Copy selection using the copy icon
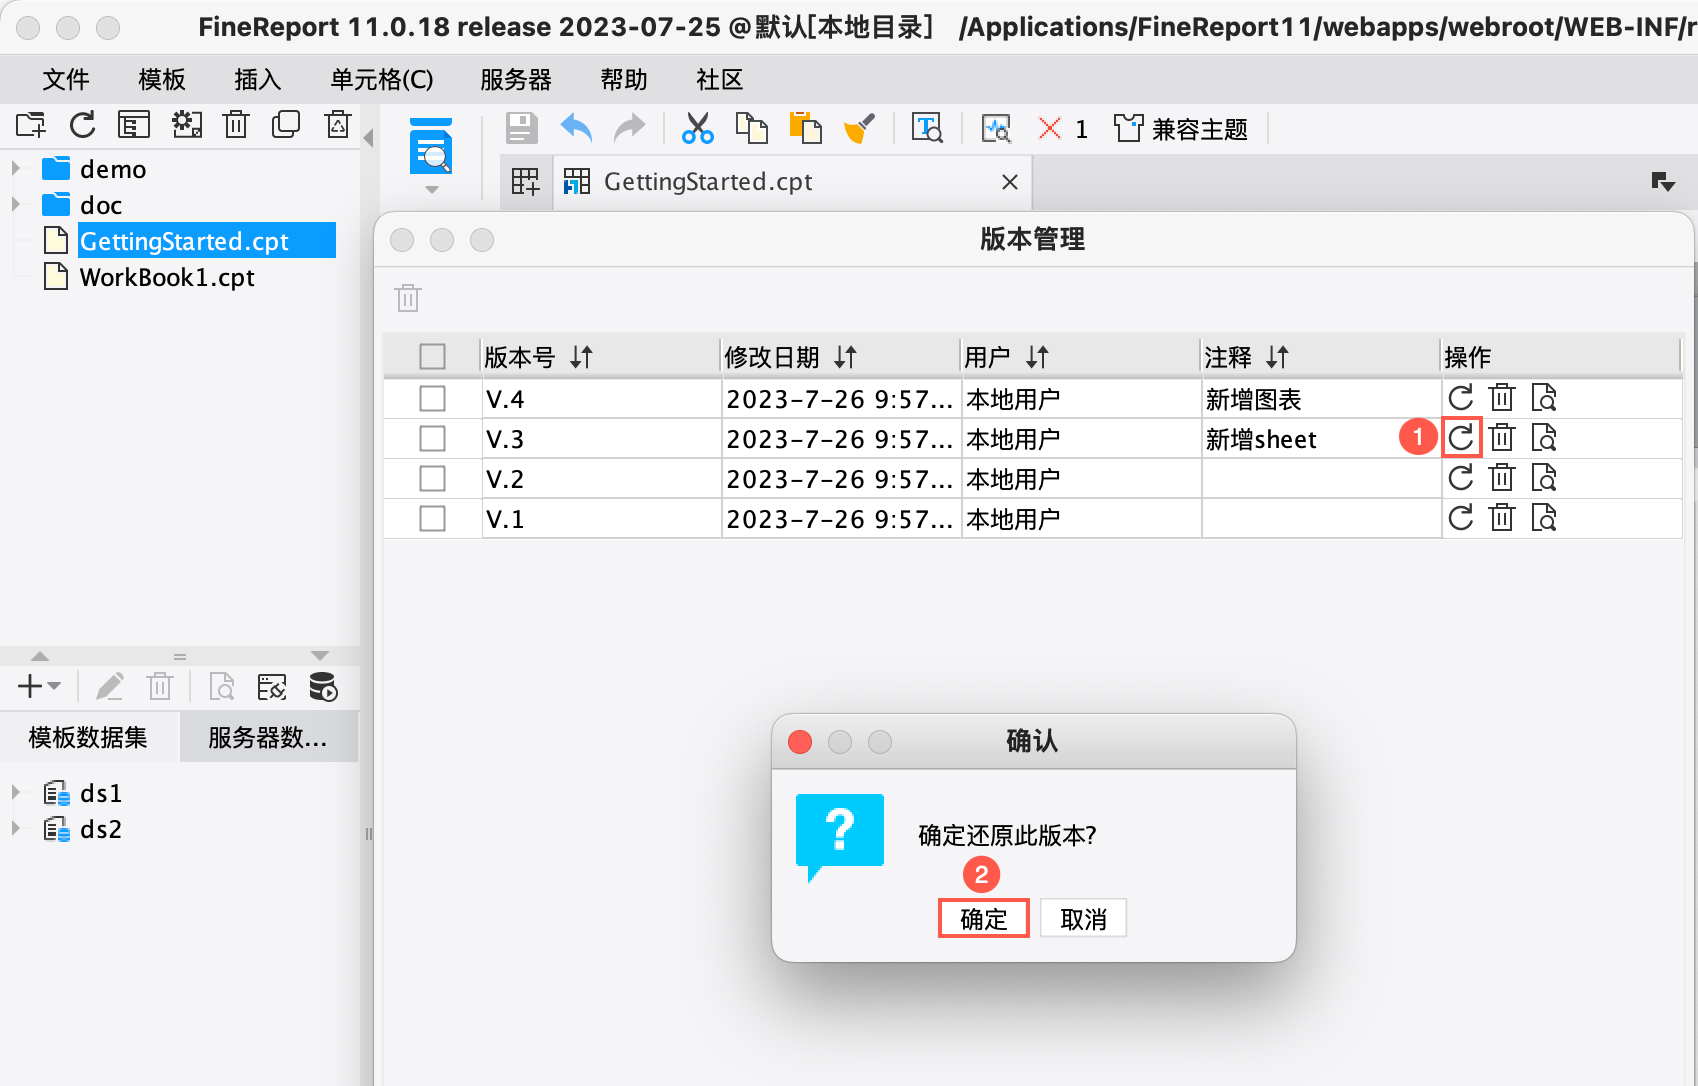This screenshot has height=1086, width=1698. click(x=752, y=129)
